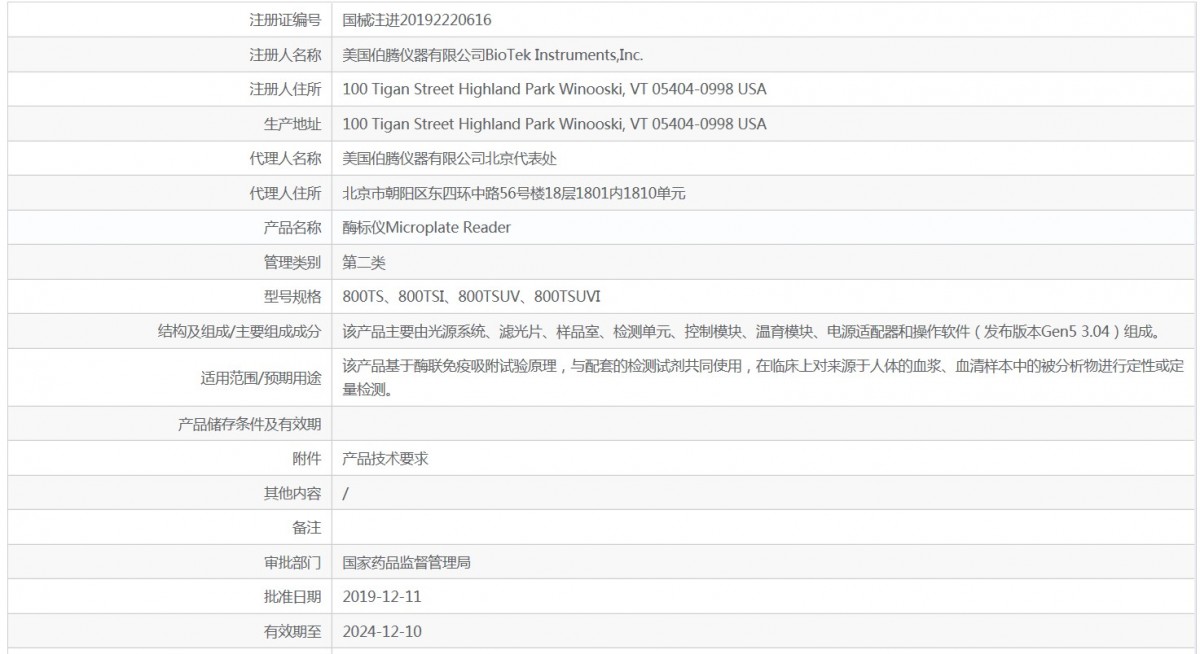Click the 型号规格 label
The height and width of the screenshot is (654, 1200).
(x=292, y=296)
